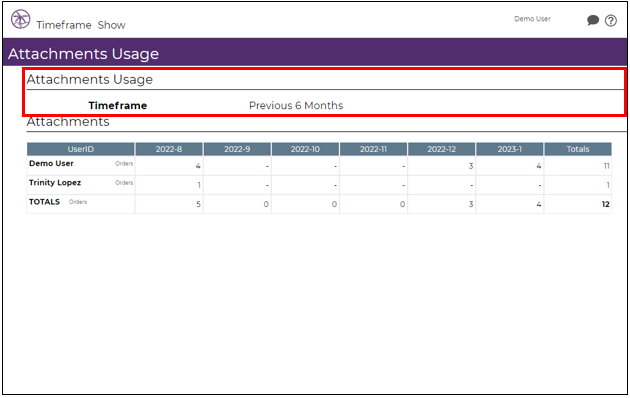Viewport: 630px width, 398px height.
Task: Click the Totals column header
Action: click(578, 149)
